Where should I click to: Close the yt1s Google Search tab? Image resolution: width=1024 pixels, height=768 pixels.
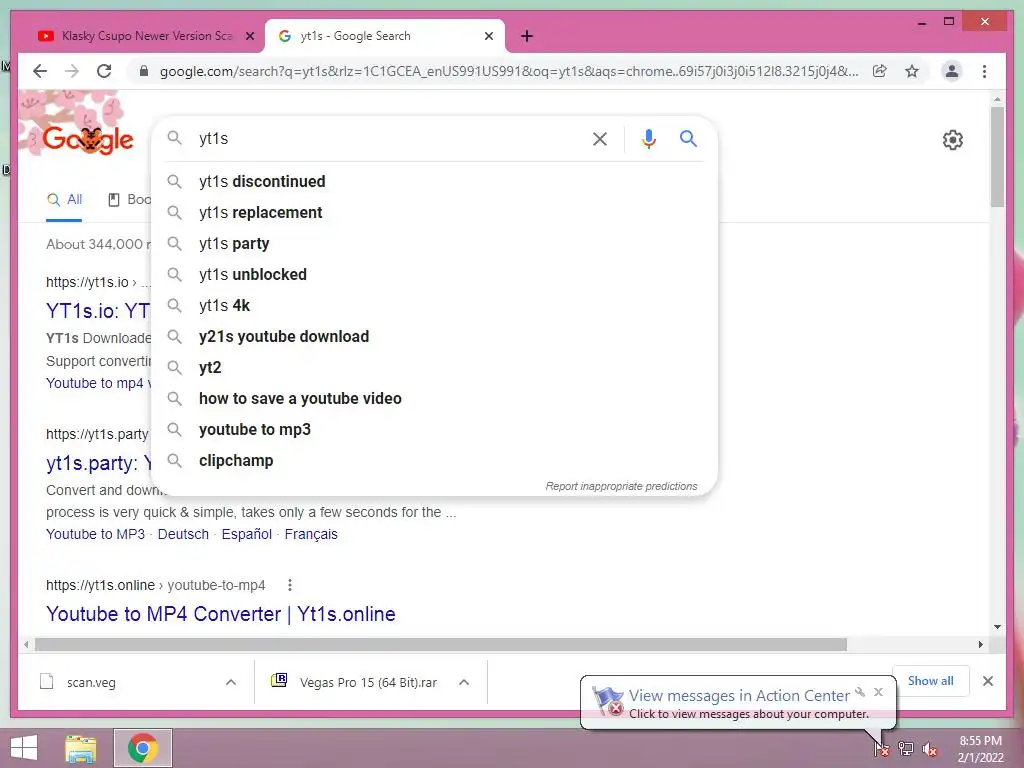pos(488,36)
